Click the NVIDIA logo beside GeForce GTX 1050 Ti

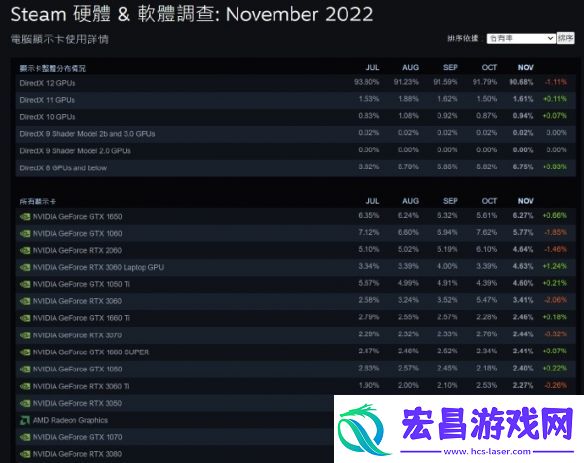pos(25,284)
